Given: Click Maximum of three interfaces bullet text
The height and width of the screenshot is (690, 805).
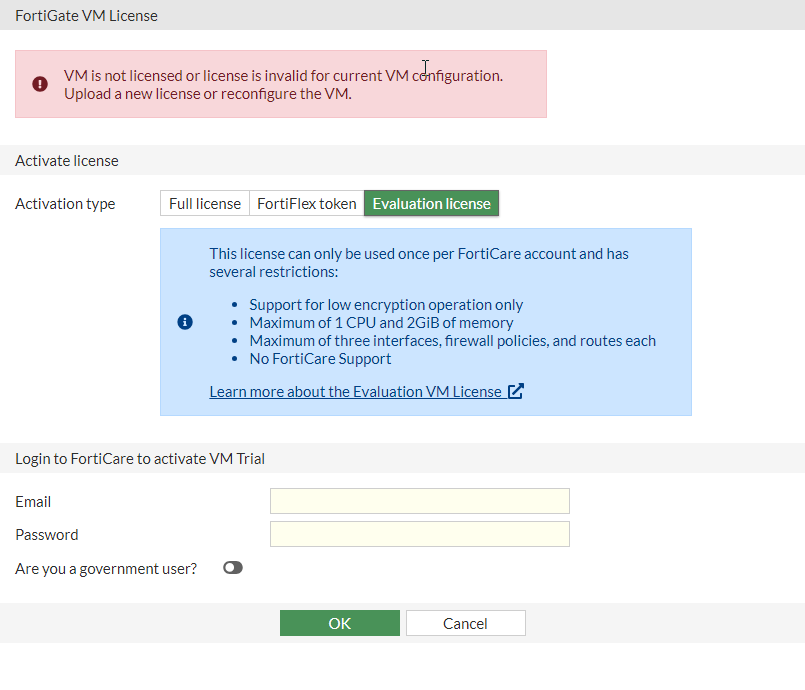Looking at the screenshot, I should pyautogui.click(x=453, y=340).
